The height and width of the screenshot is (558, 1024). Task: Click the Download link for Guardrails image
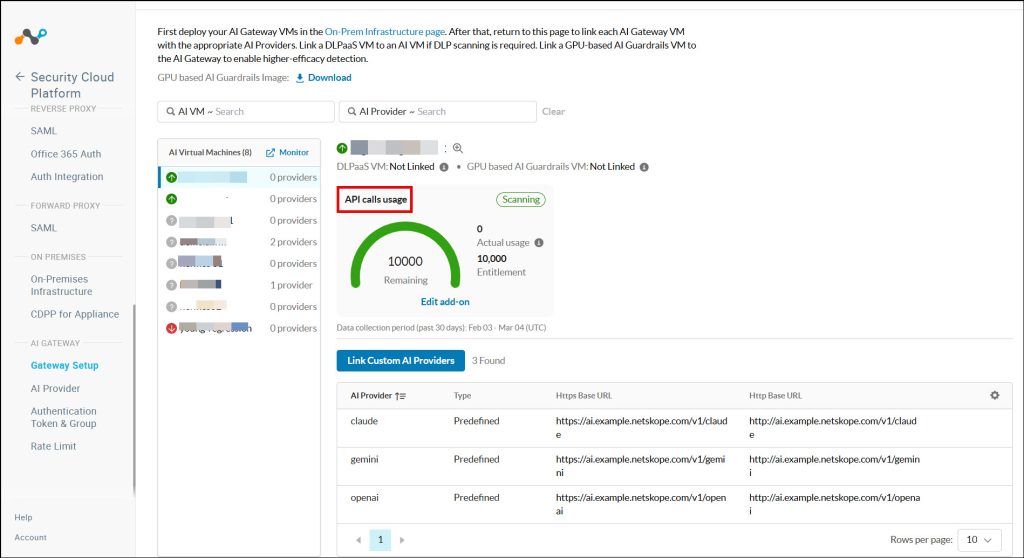coord(330,78)
